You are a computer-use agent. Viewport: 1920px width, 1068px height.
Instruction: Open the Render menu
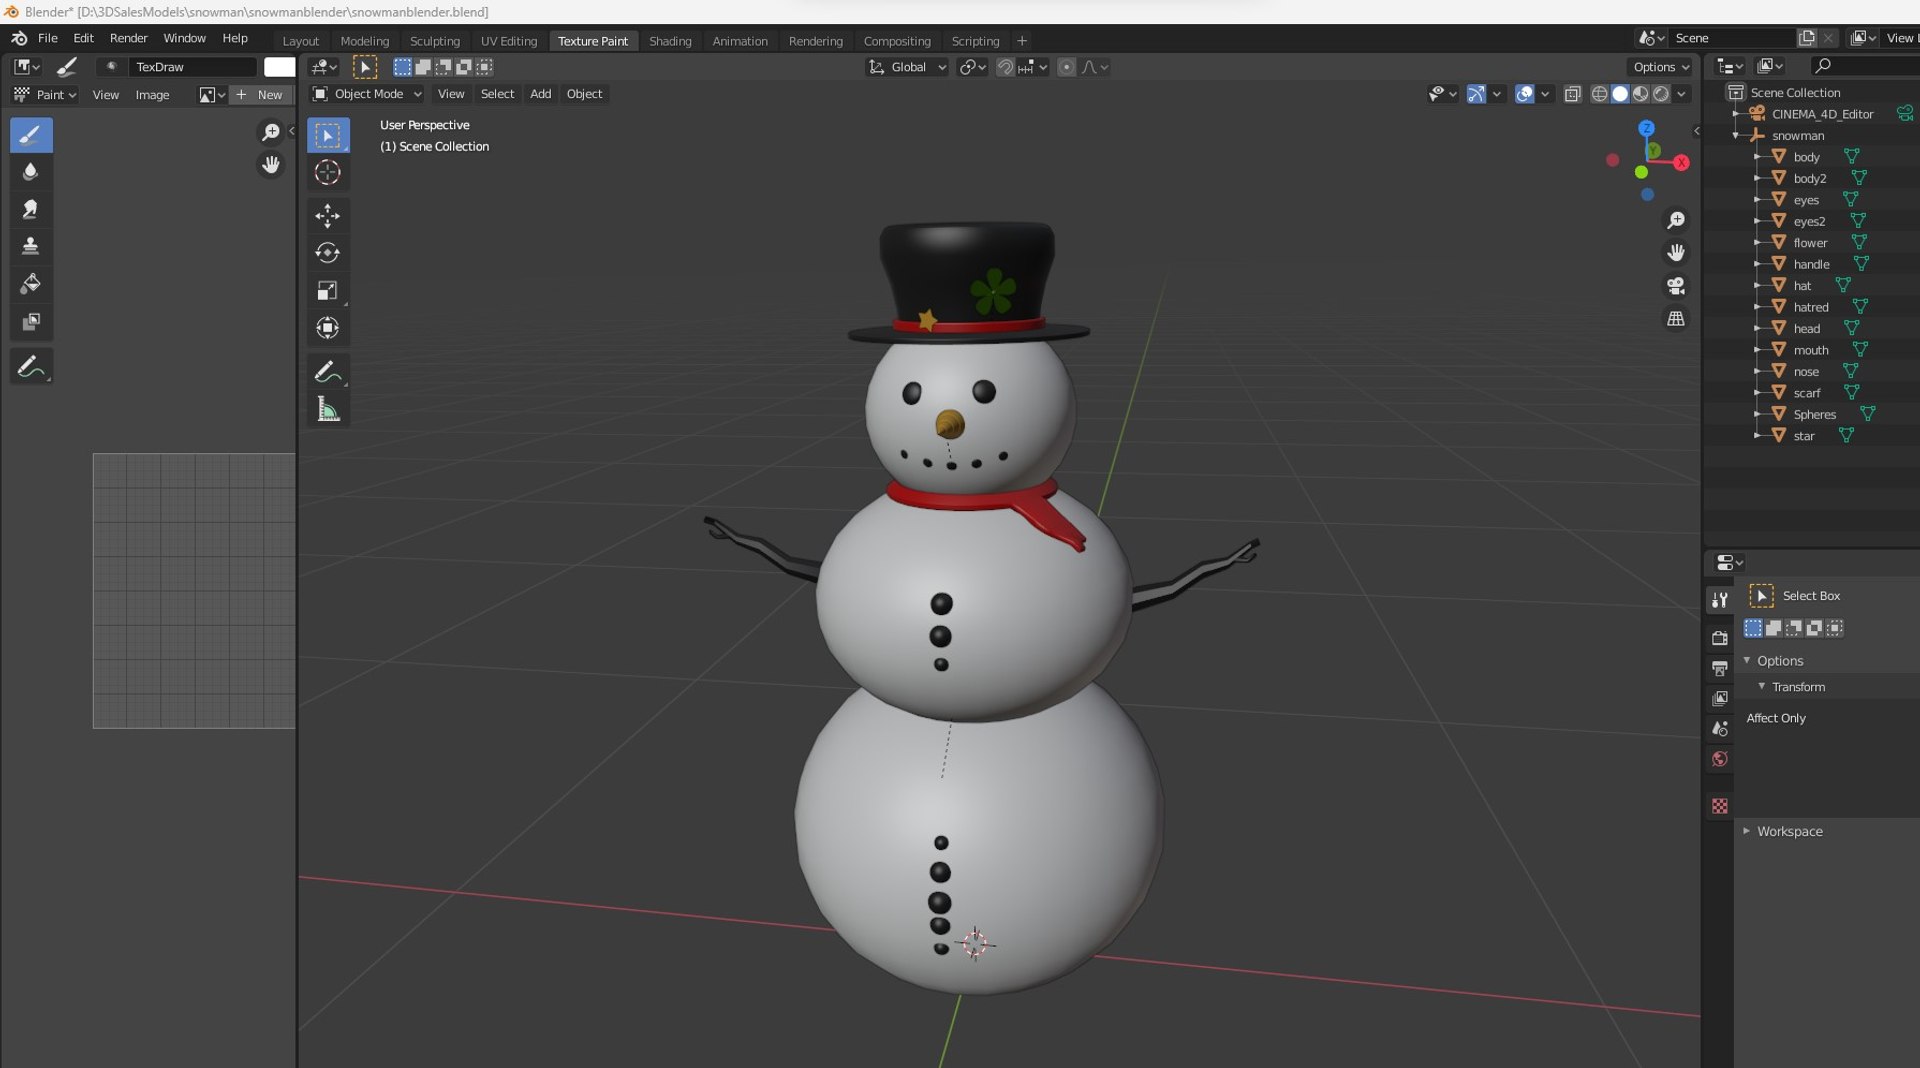point(128,38)
